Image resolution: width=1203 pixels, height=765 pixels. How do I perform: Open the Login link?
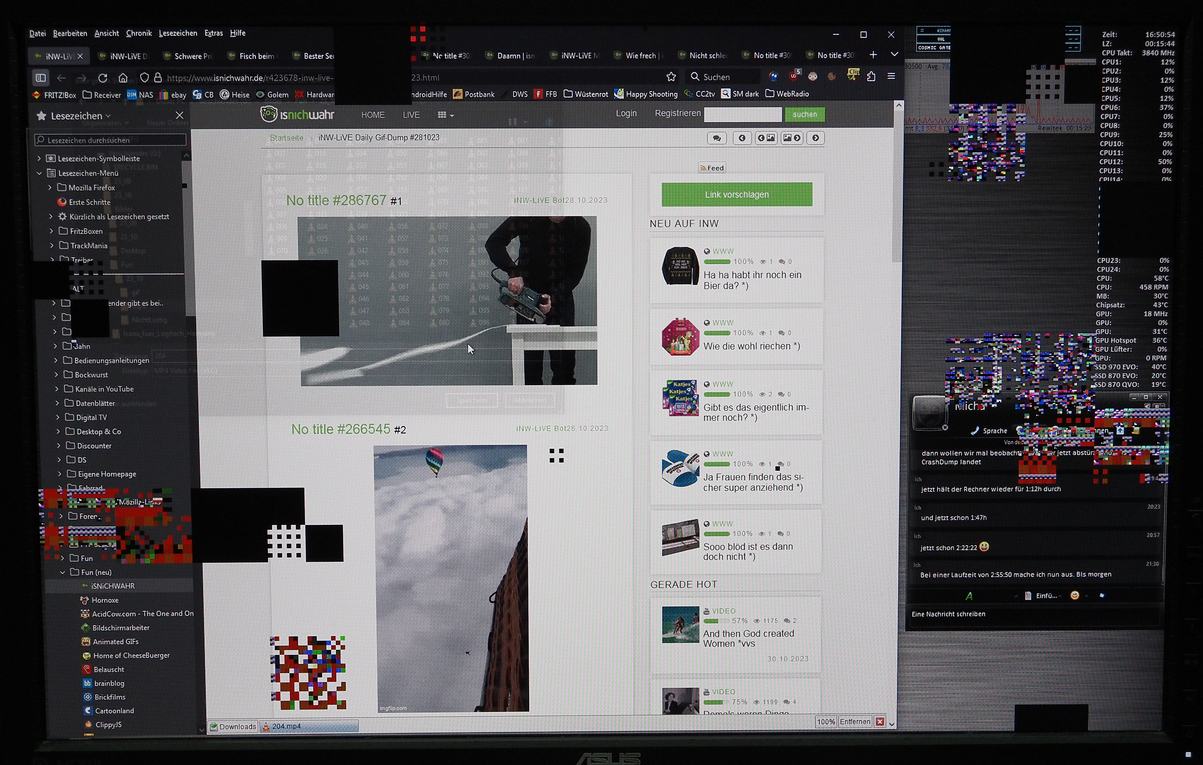(x=626, y=114)
